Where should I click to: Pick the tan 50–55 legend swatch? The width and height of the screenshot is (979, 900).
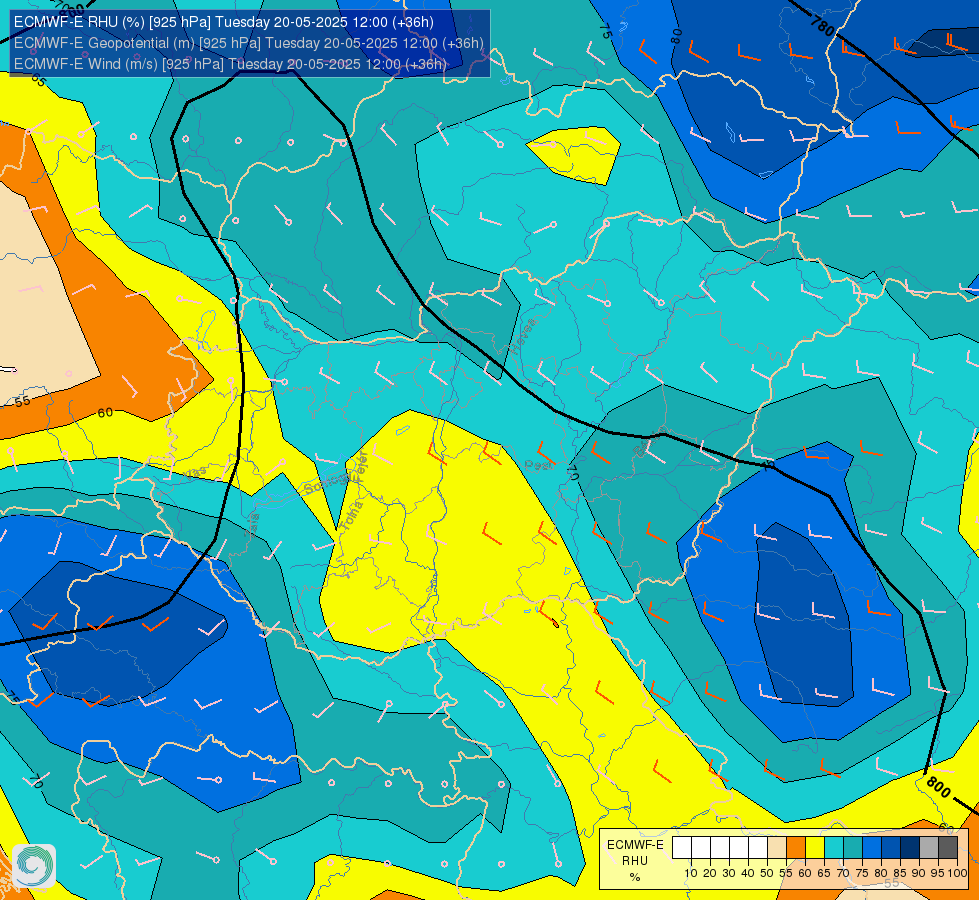tap(777, 848)
